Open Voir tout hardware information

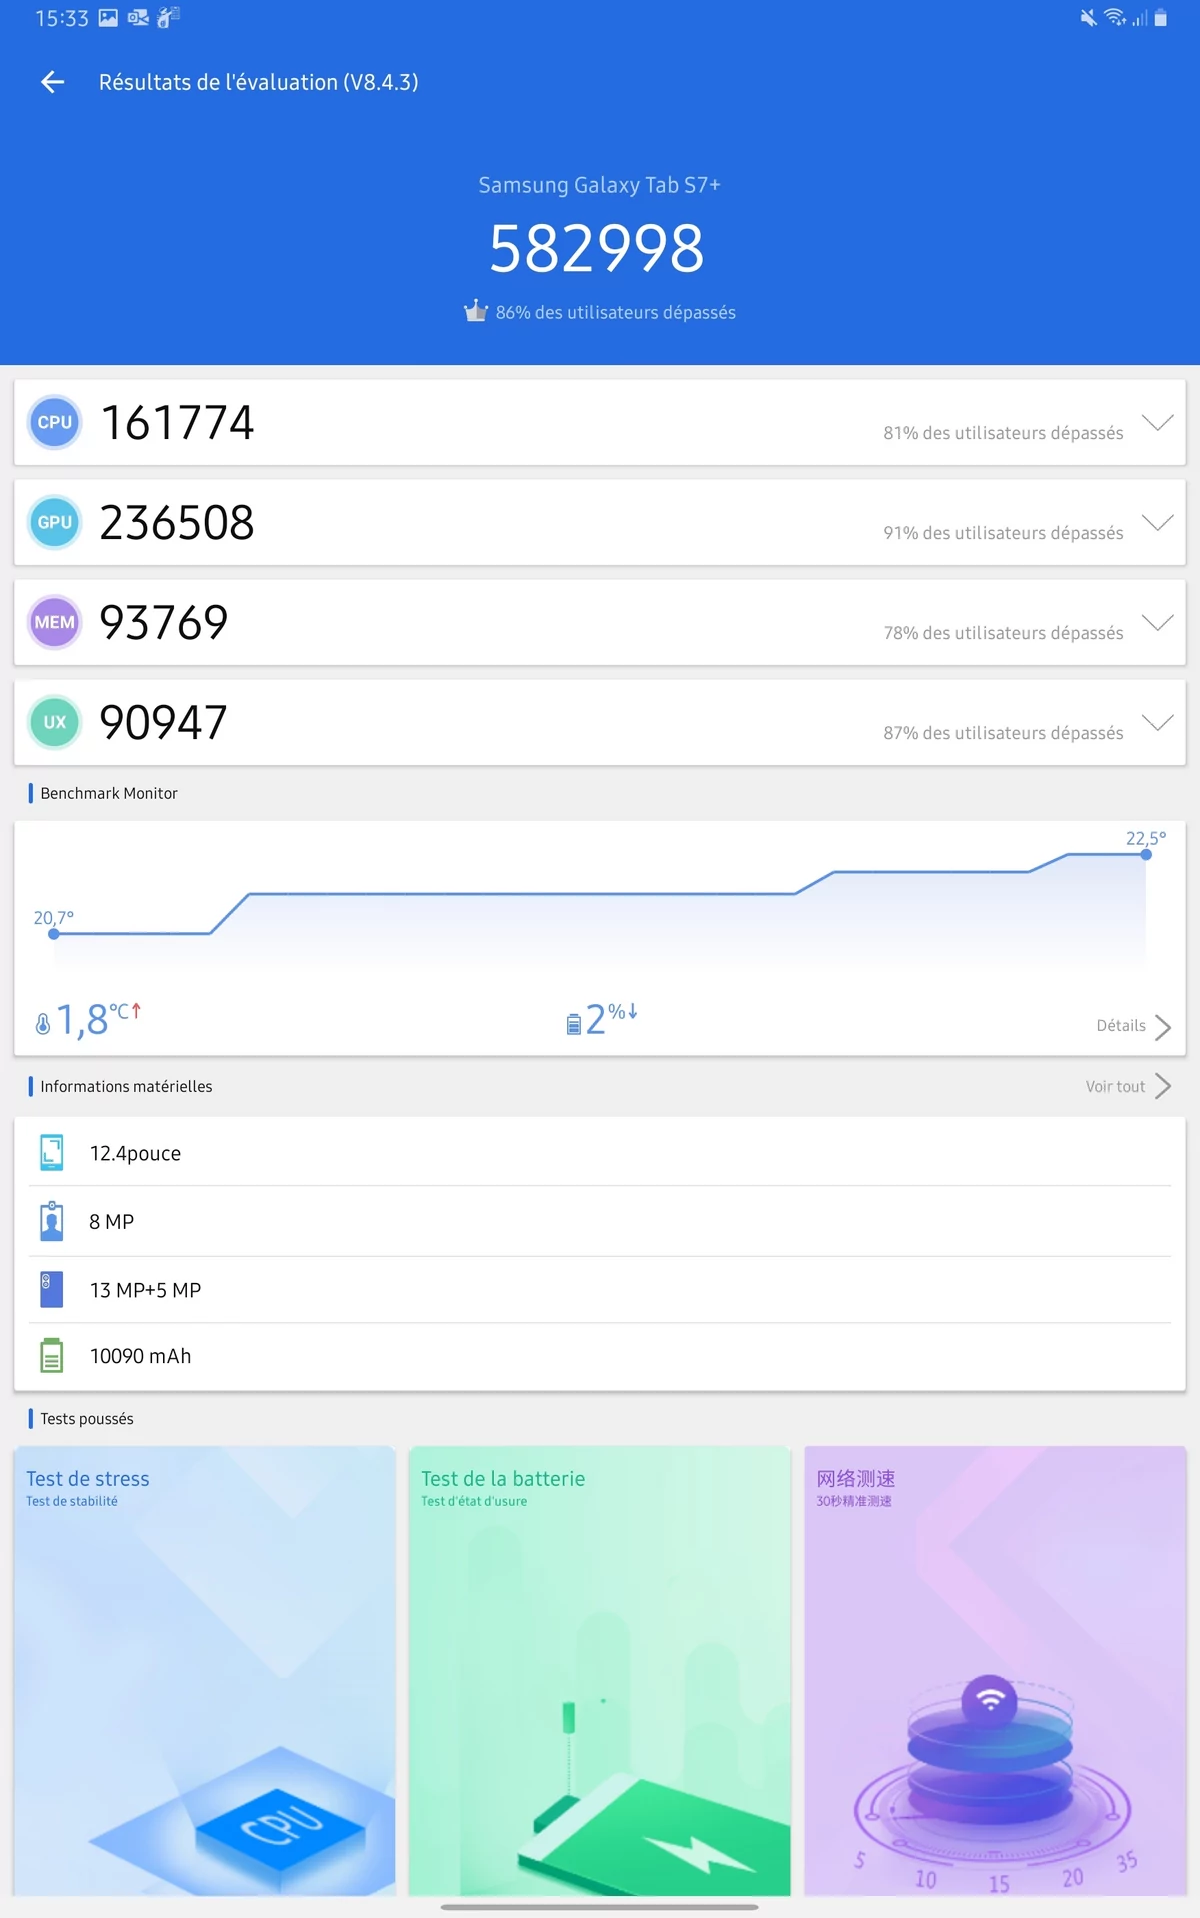1115,1087
